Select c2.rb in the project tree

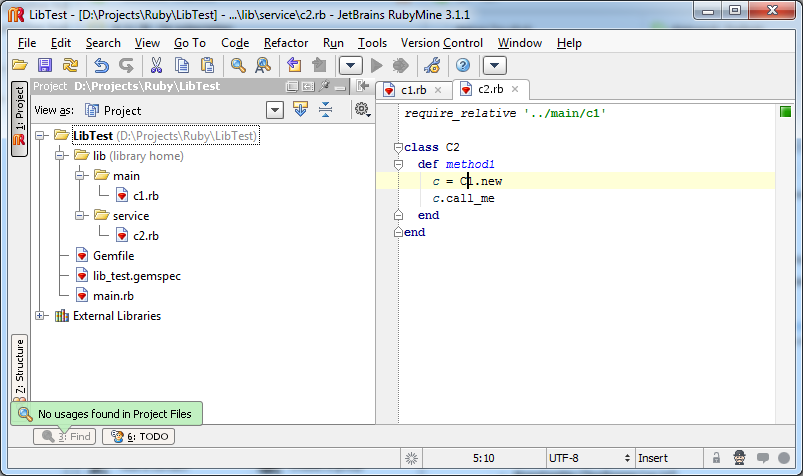pos(145,236)
